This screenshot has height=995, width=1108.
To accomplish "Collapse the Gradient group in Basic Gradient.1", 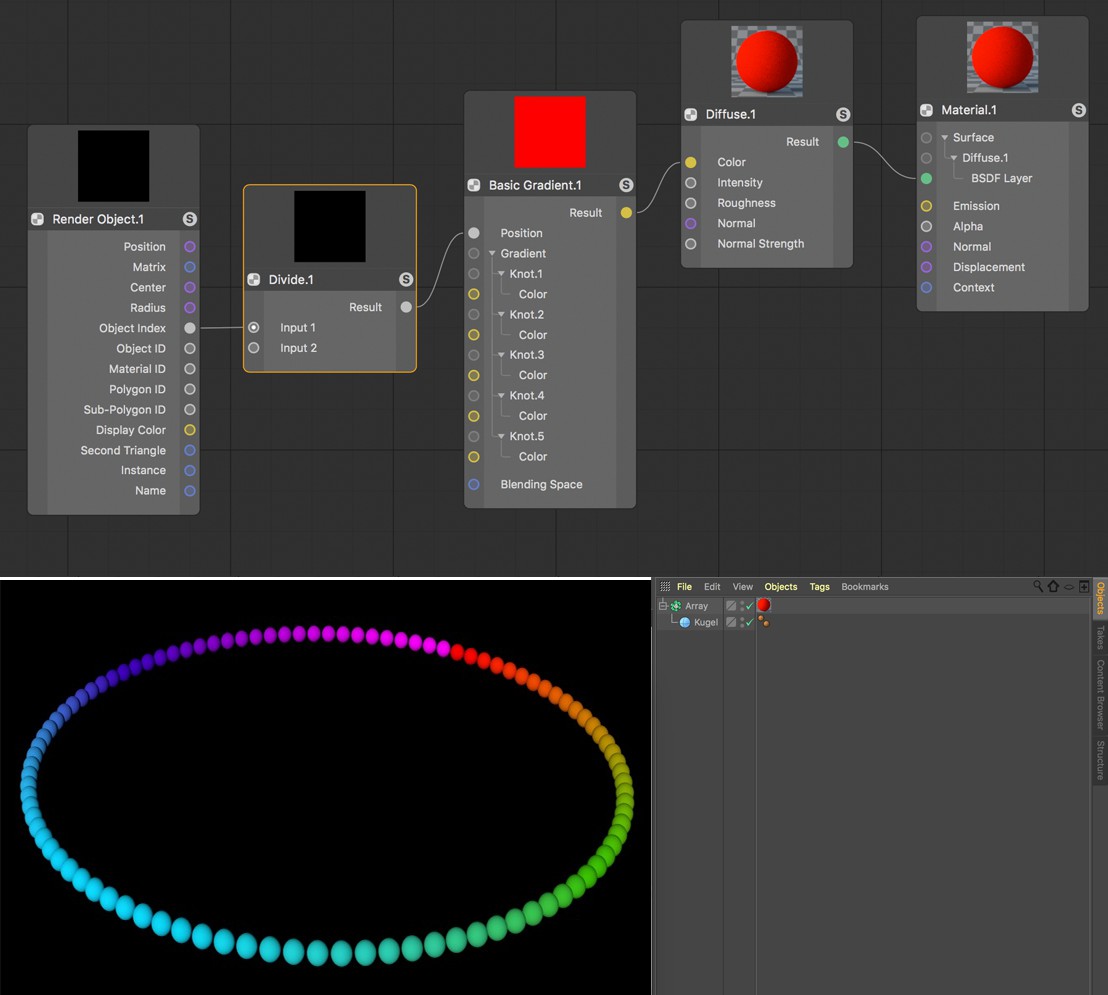I will click(493, 253).
